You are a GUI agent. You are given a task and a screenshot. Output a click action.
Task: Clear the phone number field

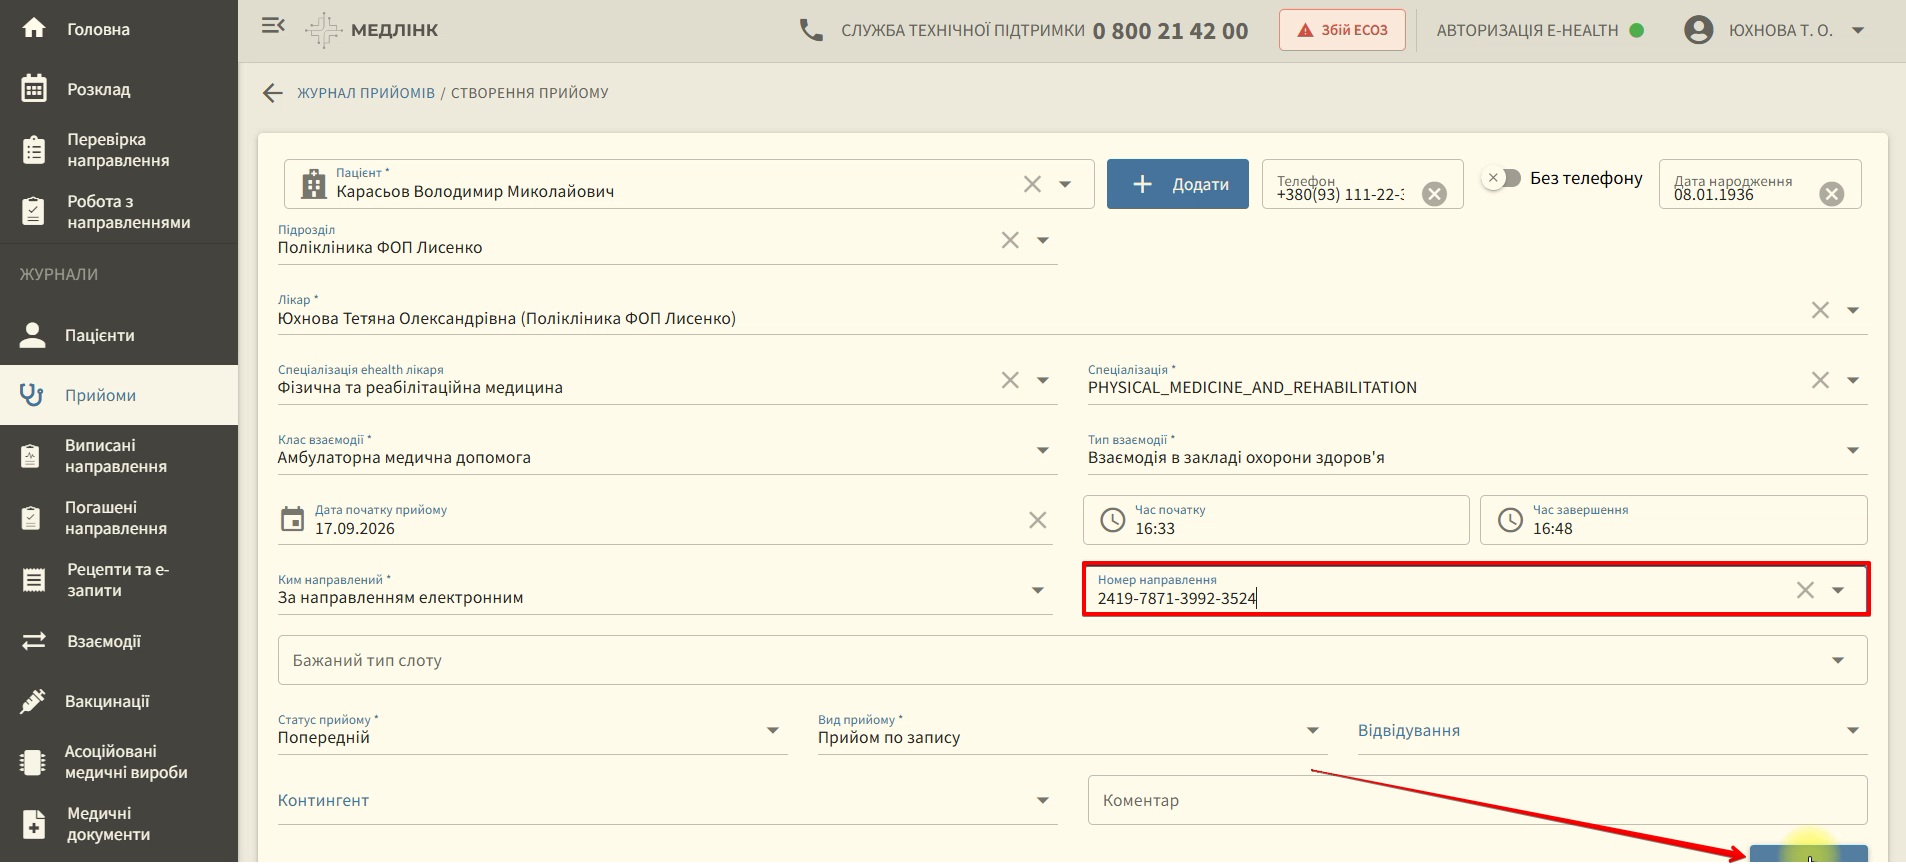tap(1434, 194)
